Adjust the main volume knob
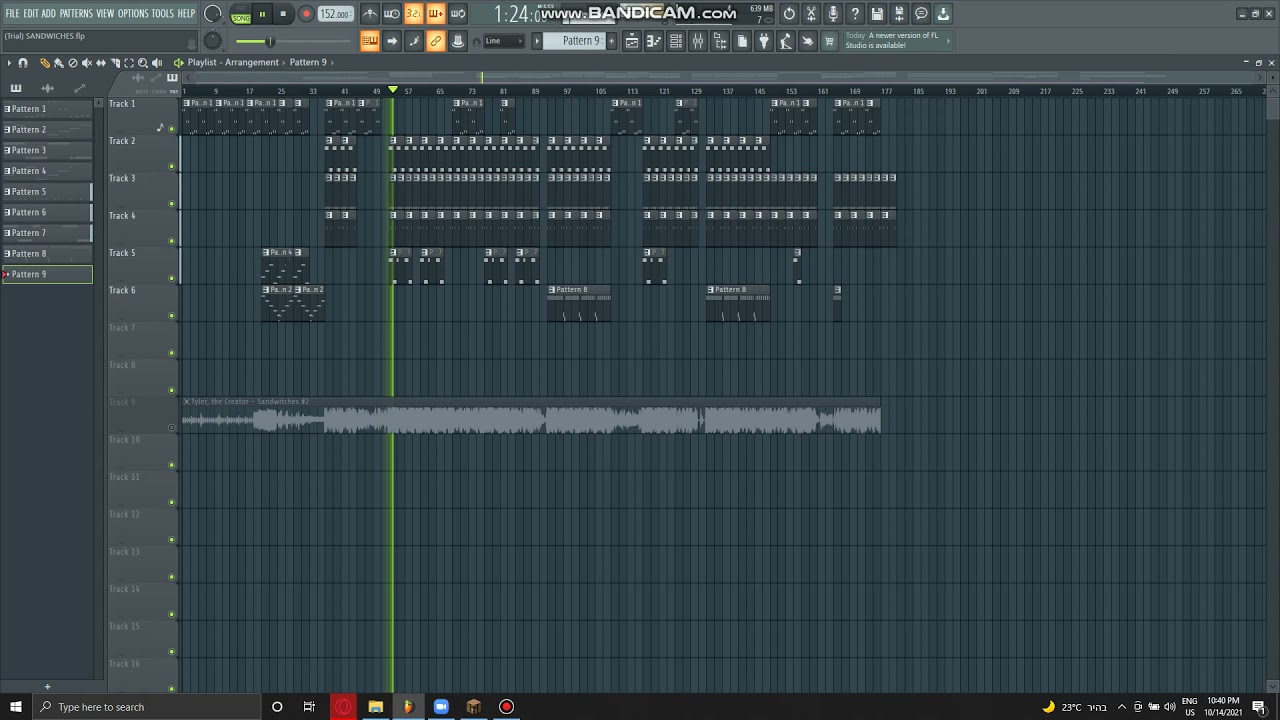This screenshot has height=720, width=1280. coord(213,14)
